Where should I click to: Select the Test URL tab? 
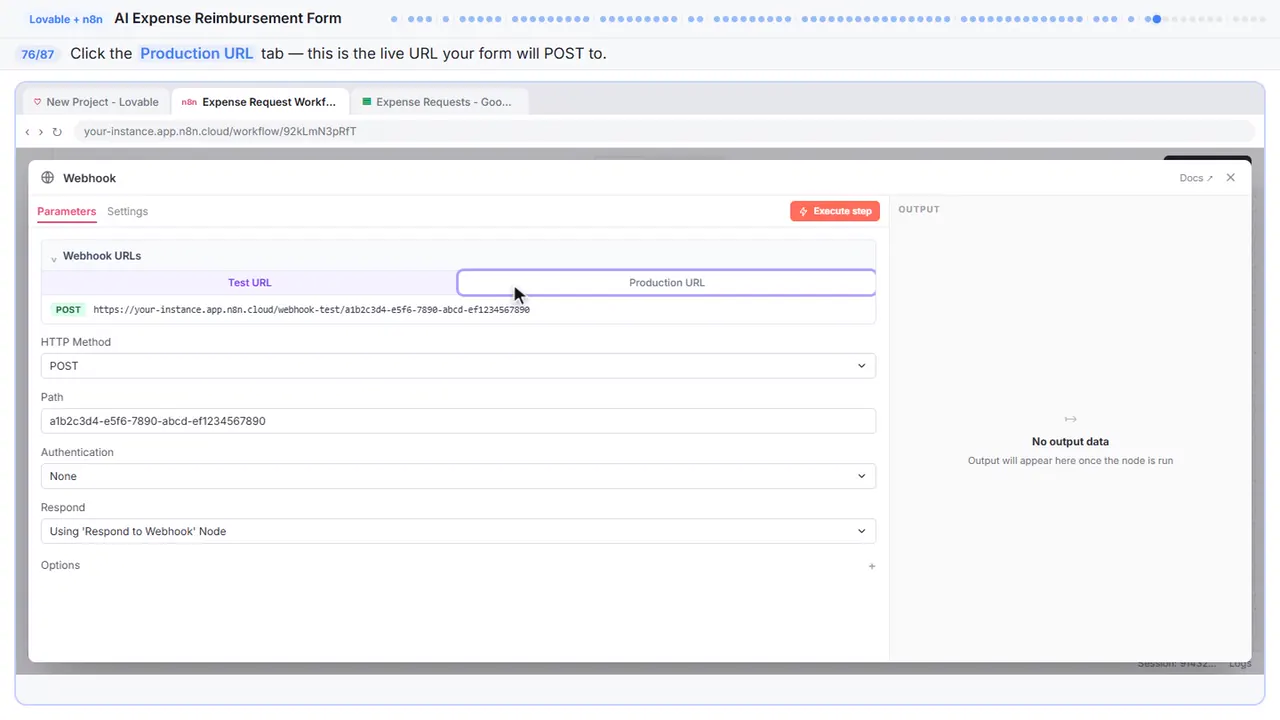(249, 283)
